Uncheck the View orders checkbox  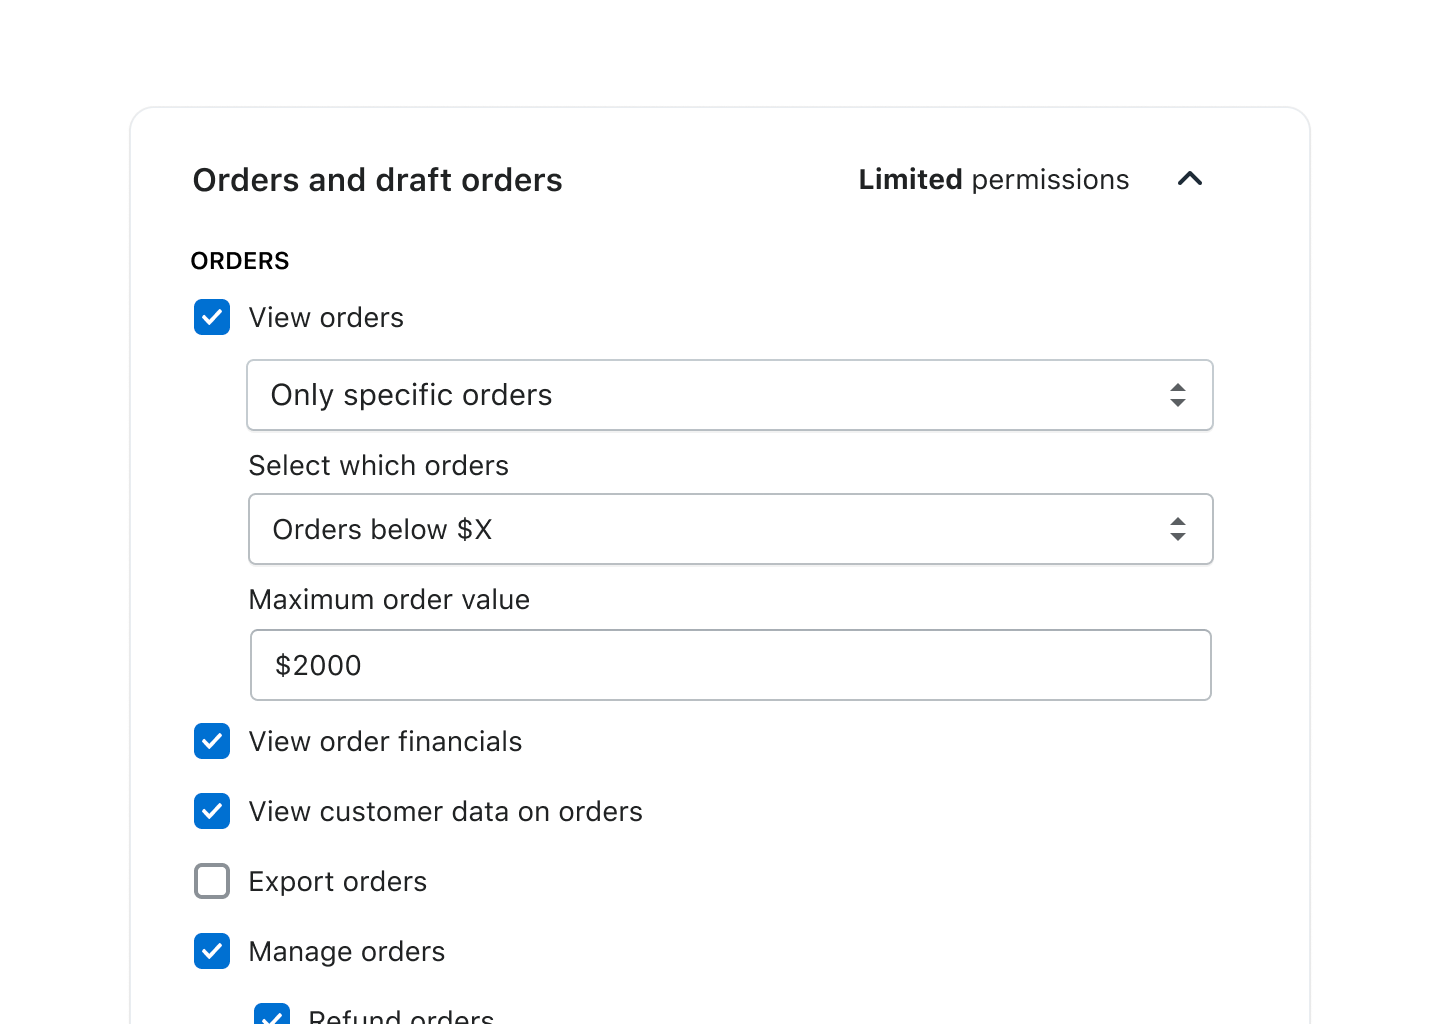pos(212,317)
